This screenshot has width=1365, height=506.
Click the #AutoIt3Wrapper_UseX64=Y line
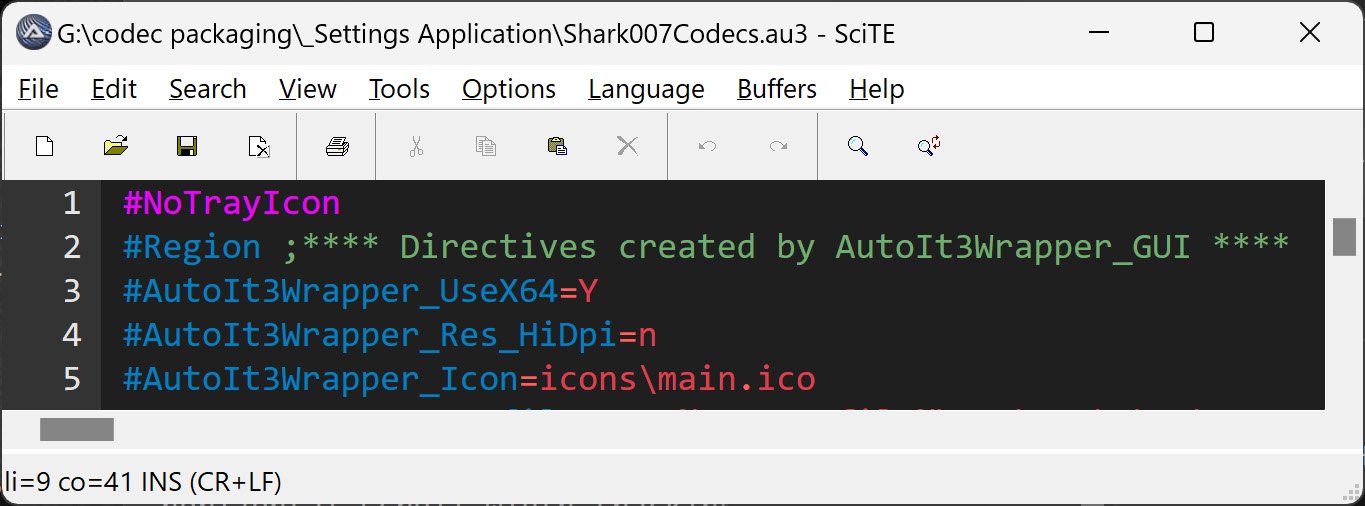coord(361,291)
